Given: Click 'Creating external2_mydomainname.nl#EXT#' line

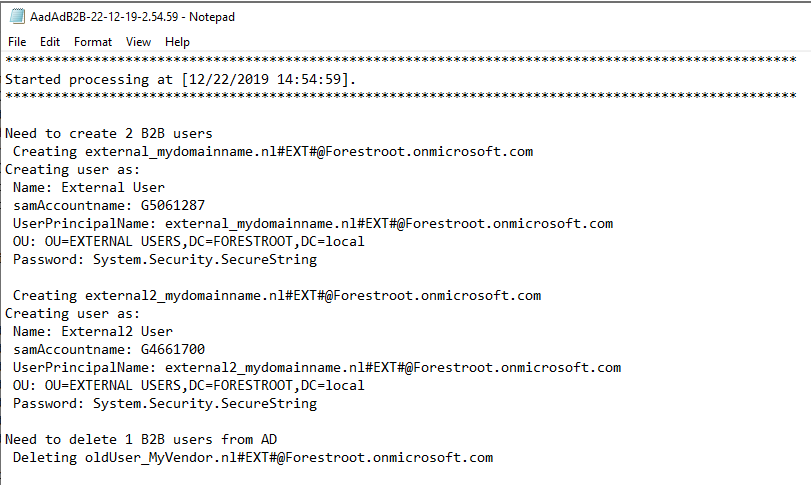Looking at the screenshot, I should [277, 296].
